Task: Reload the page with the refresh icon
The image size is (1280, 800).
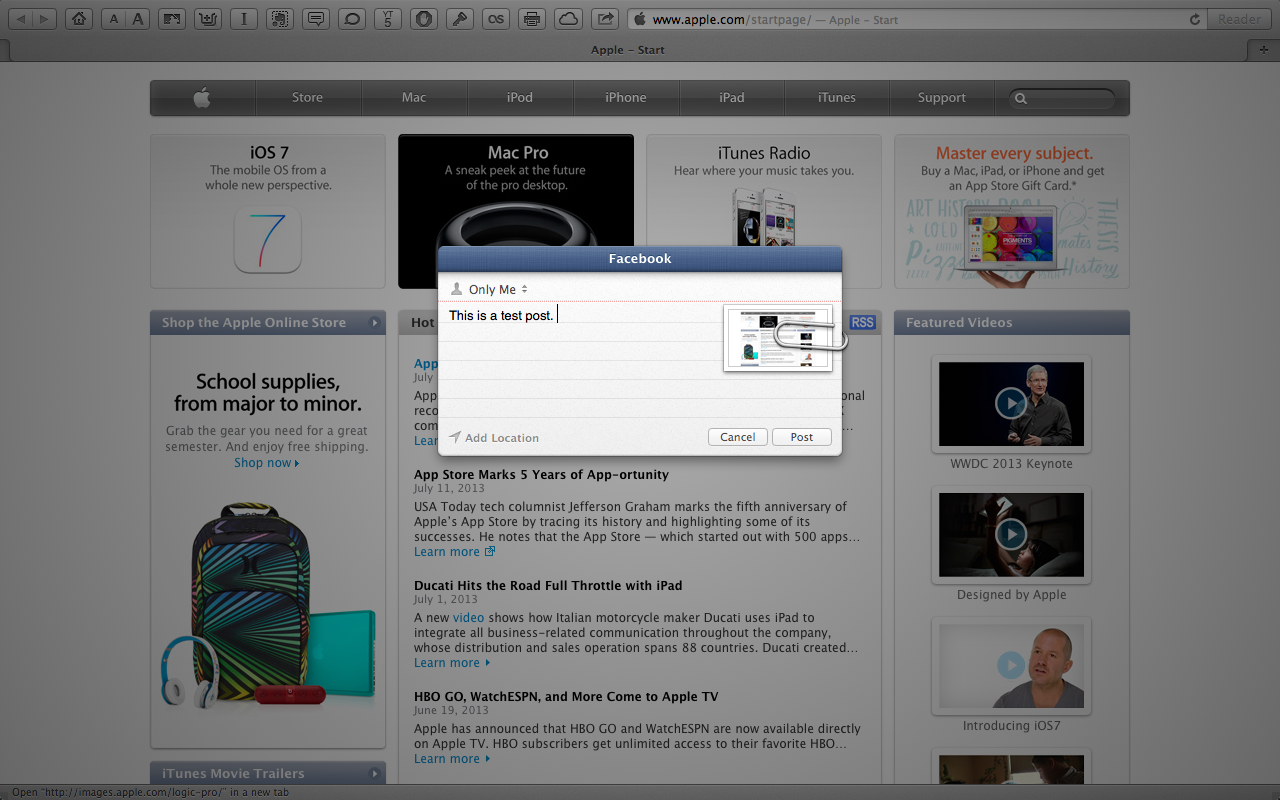Action: point(1195,19)
